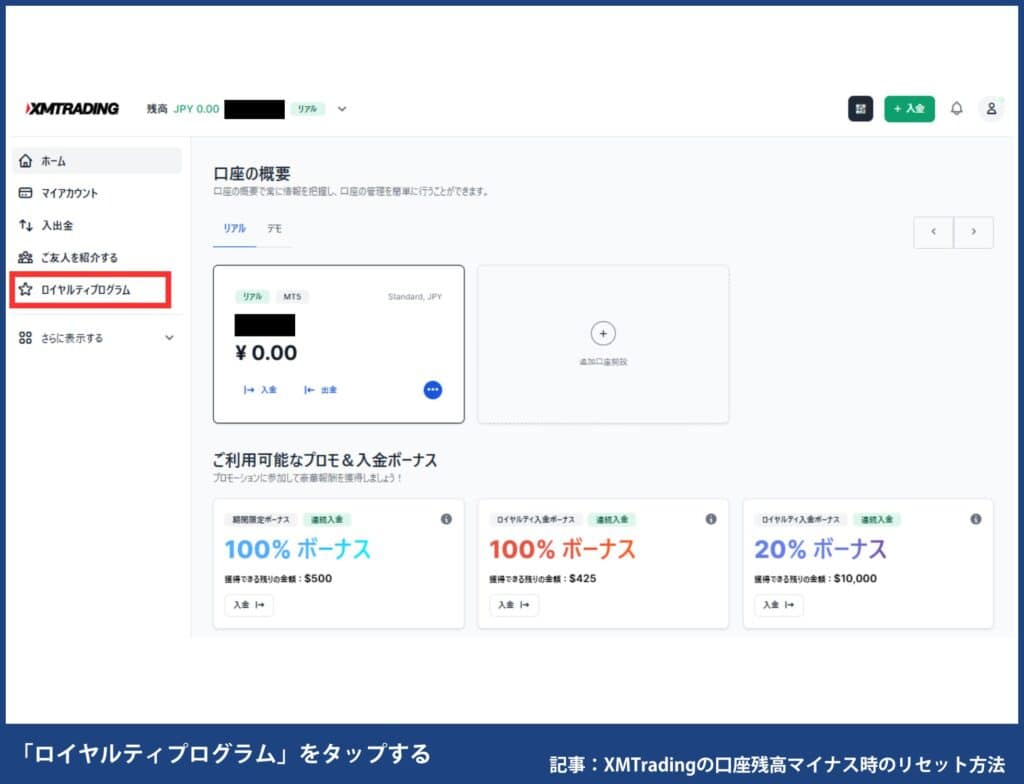Image resolution: width=1024 pixels, height=784 pixels.
Task: Click the people icon beside ご友人を紹介する
Action: (25, 257)
